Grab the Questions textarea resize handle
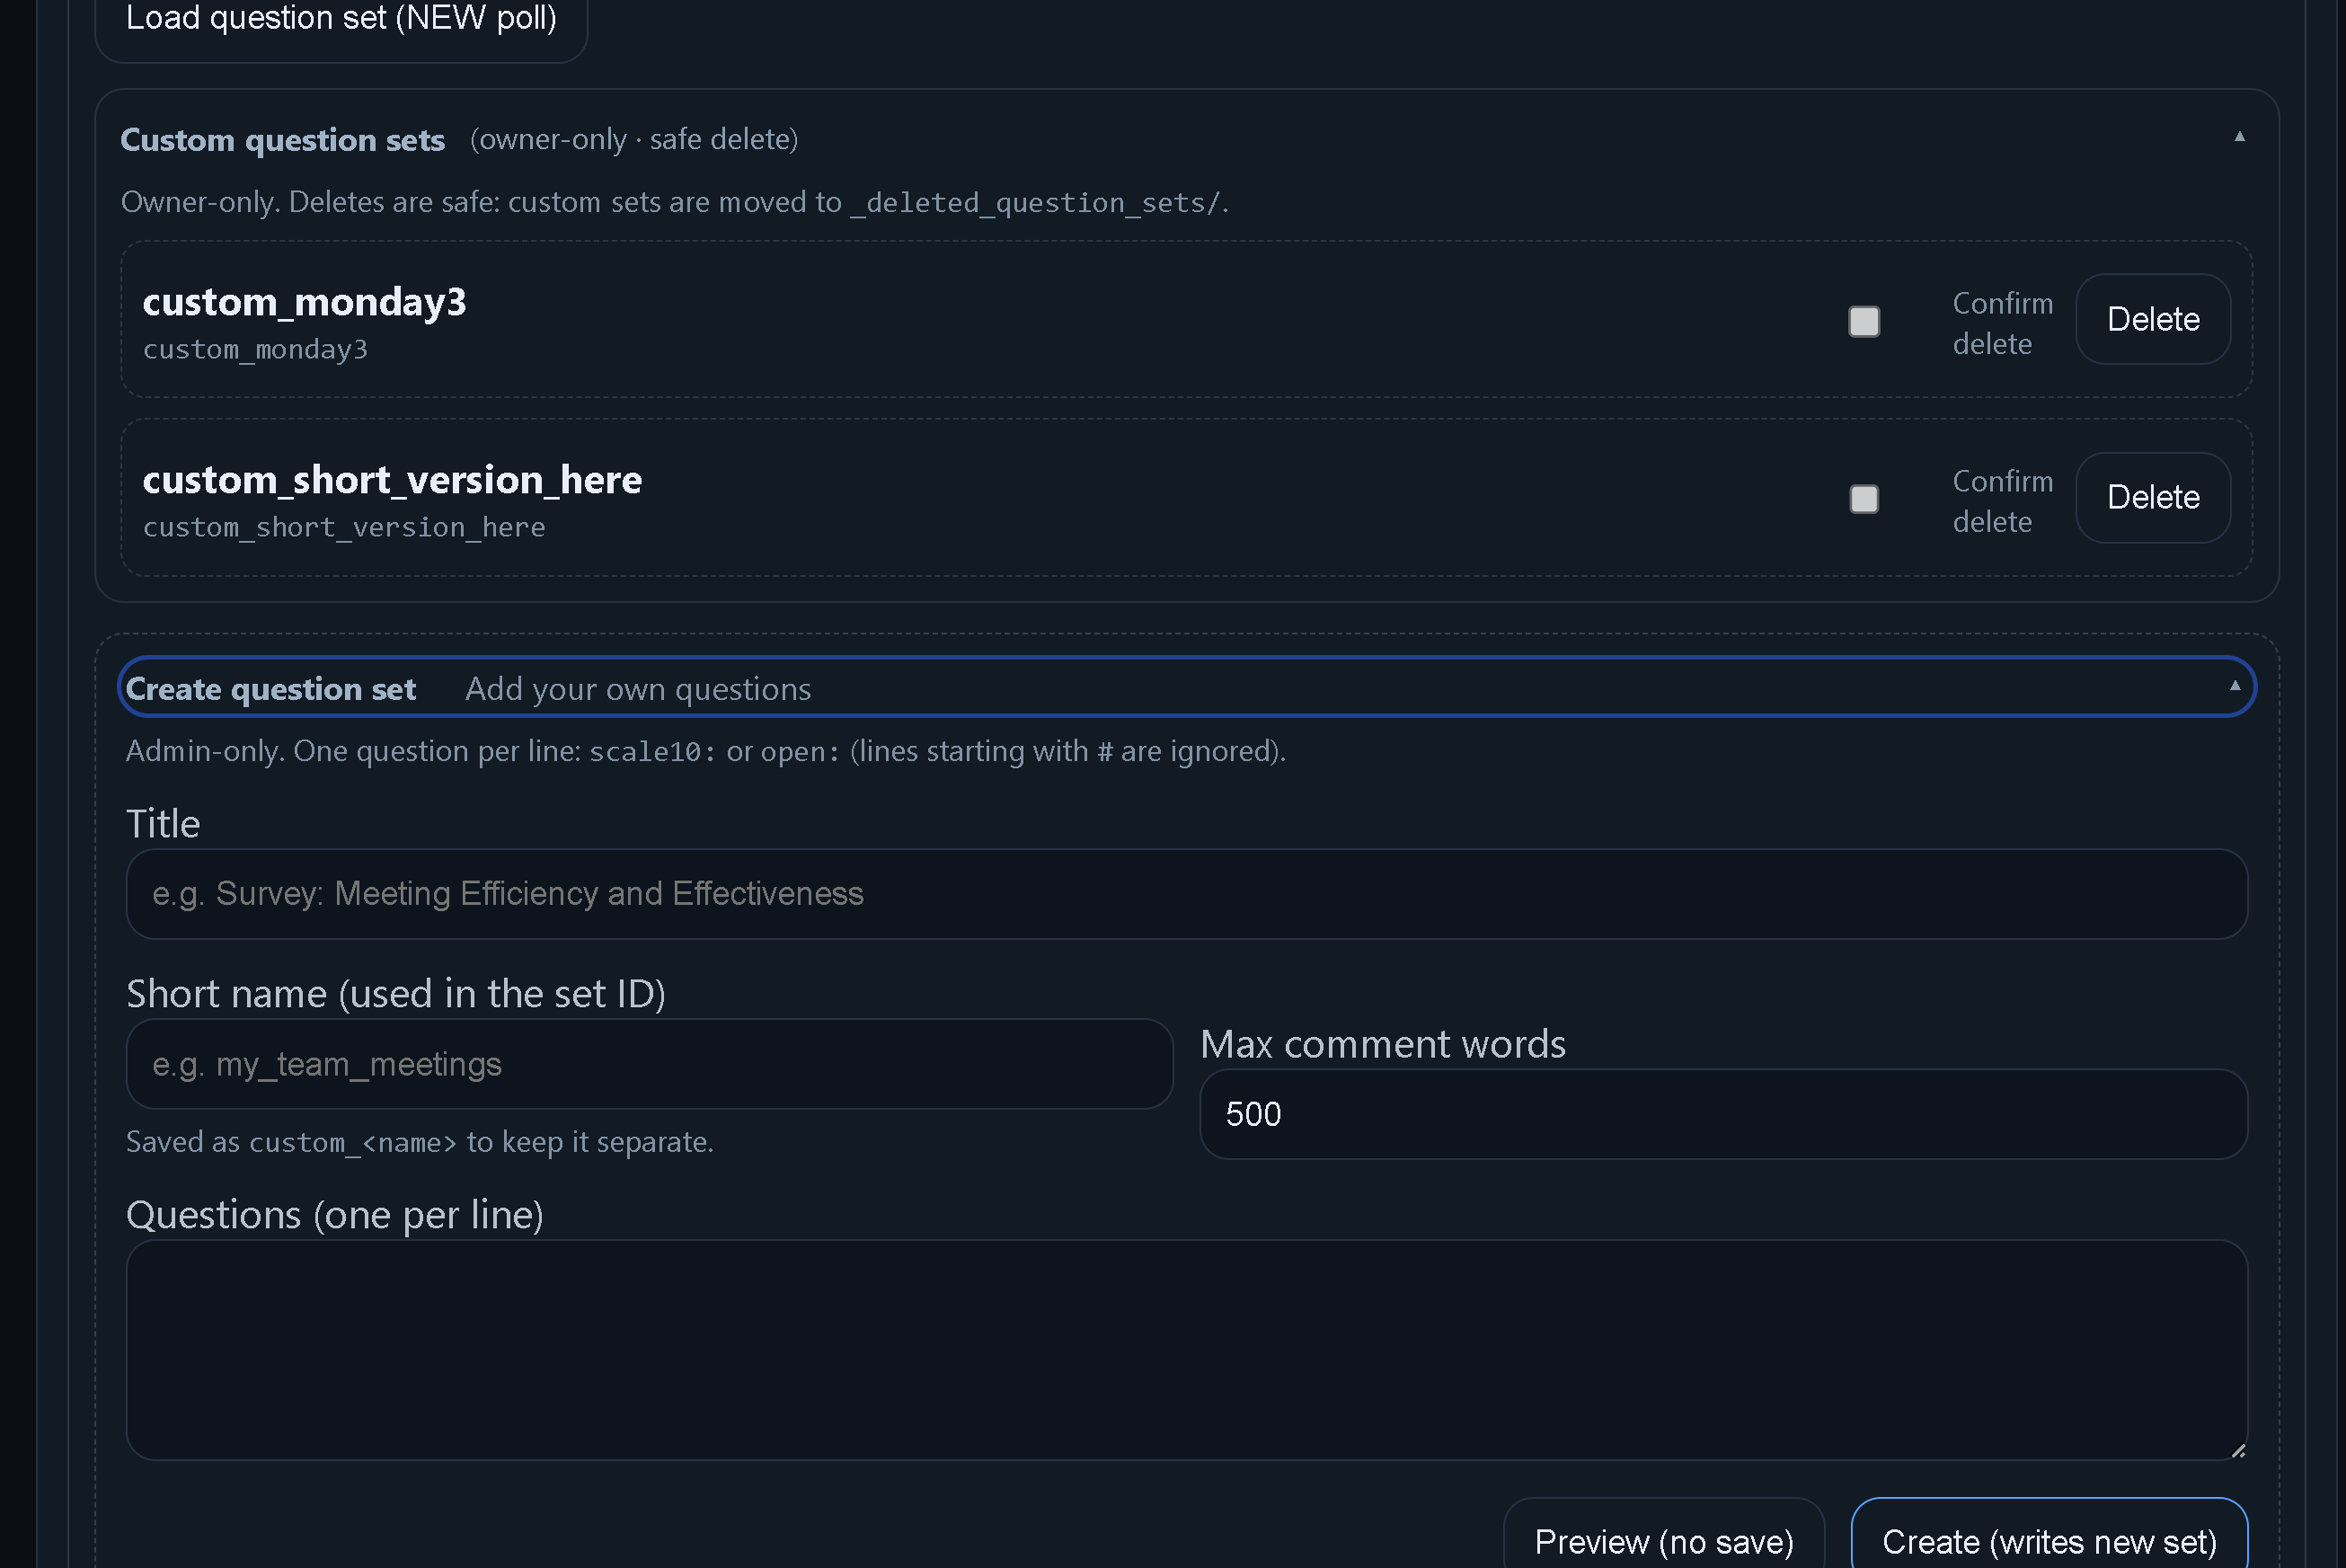This screenshot has width=2346, height=1568. [x=2238, y=1451]
